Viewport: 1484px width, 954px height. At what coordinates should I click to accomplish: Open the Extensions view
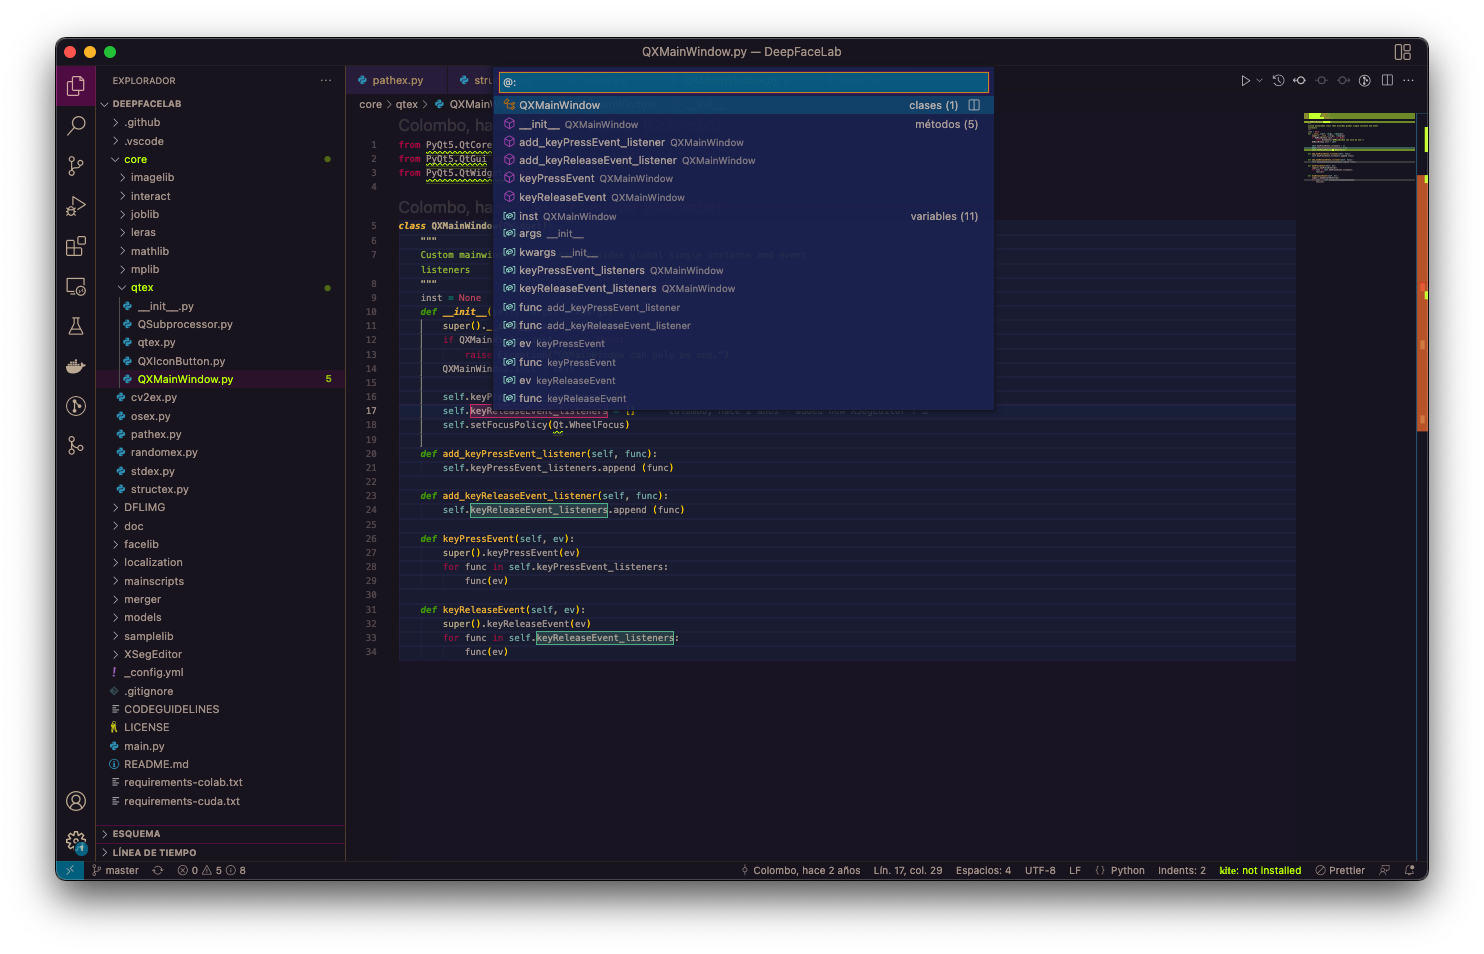[75, 246]
